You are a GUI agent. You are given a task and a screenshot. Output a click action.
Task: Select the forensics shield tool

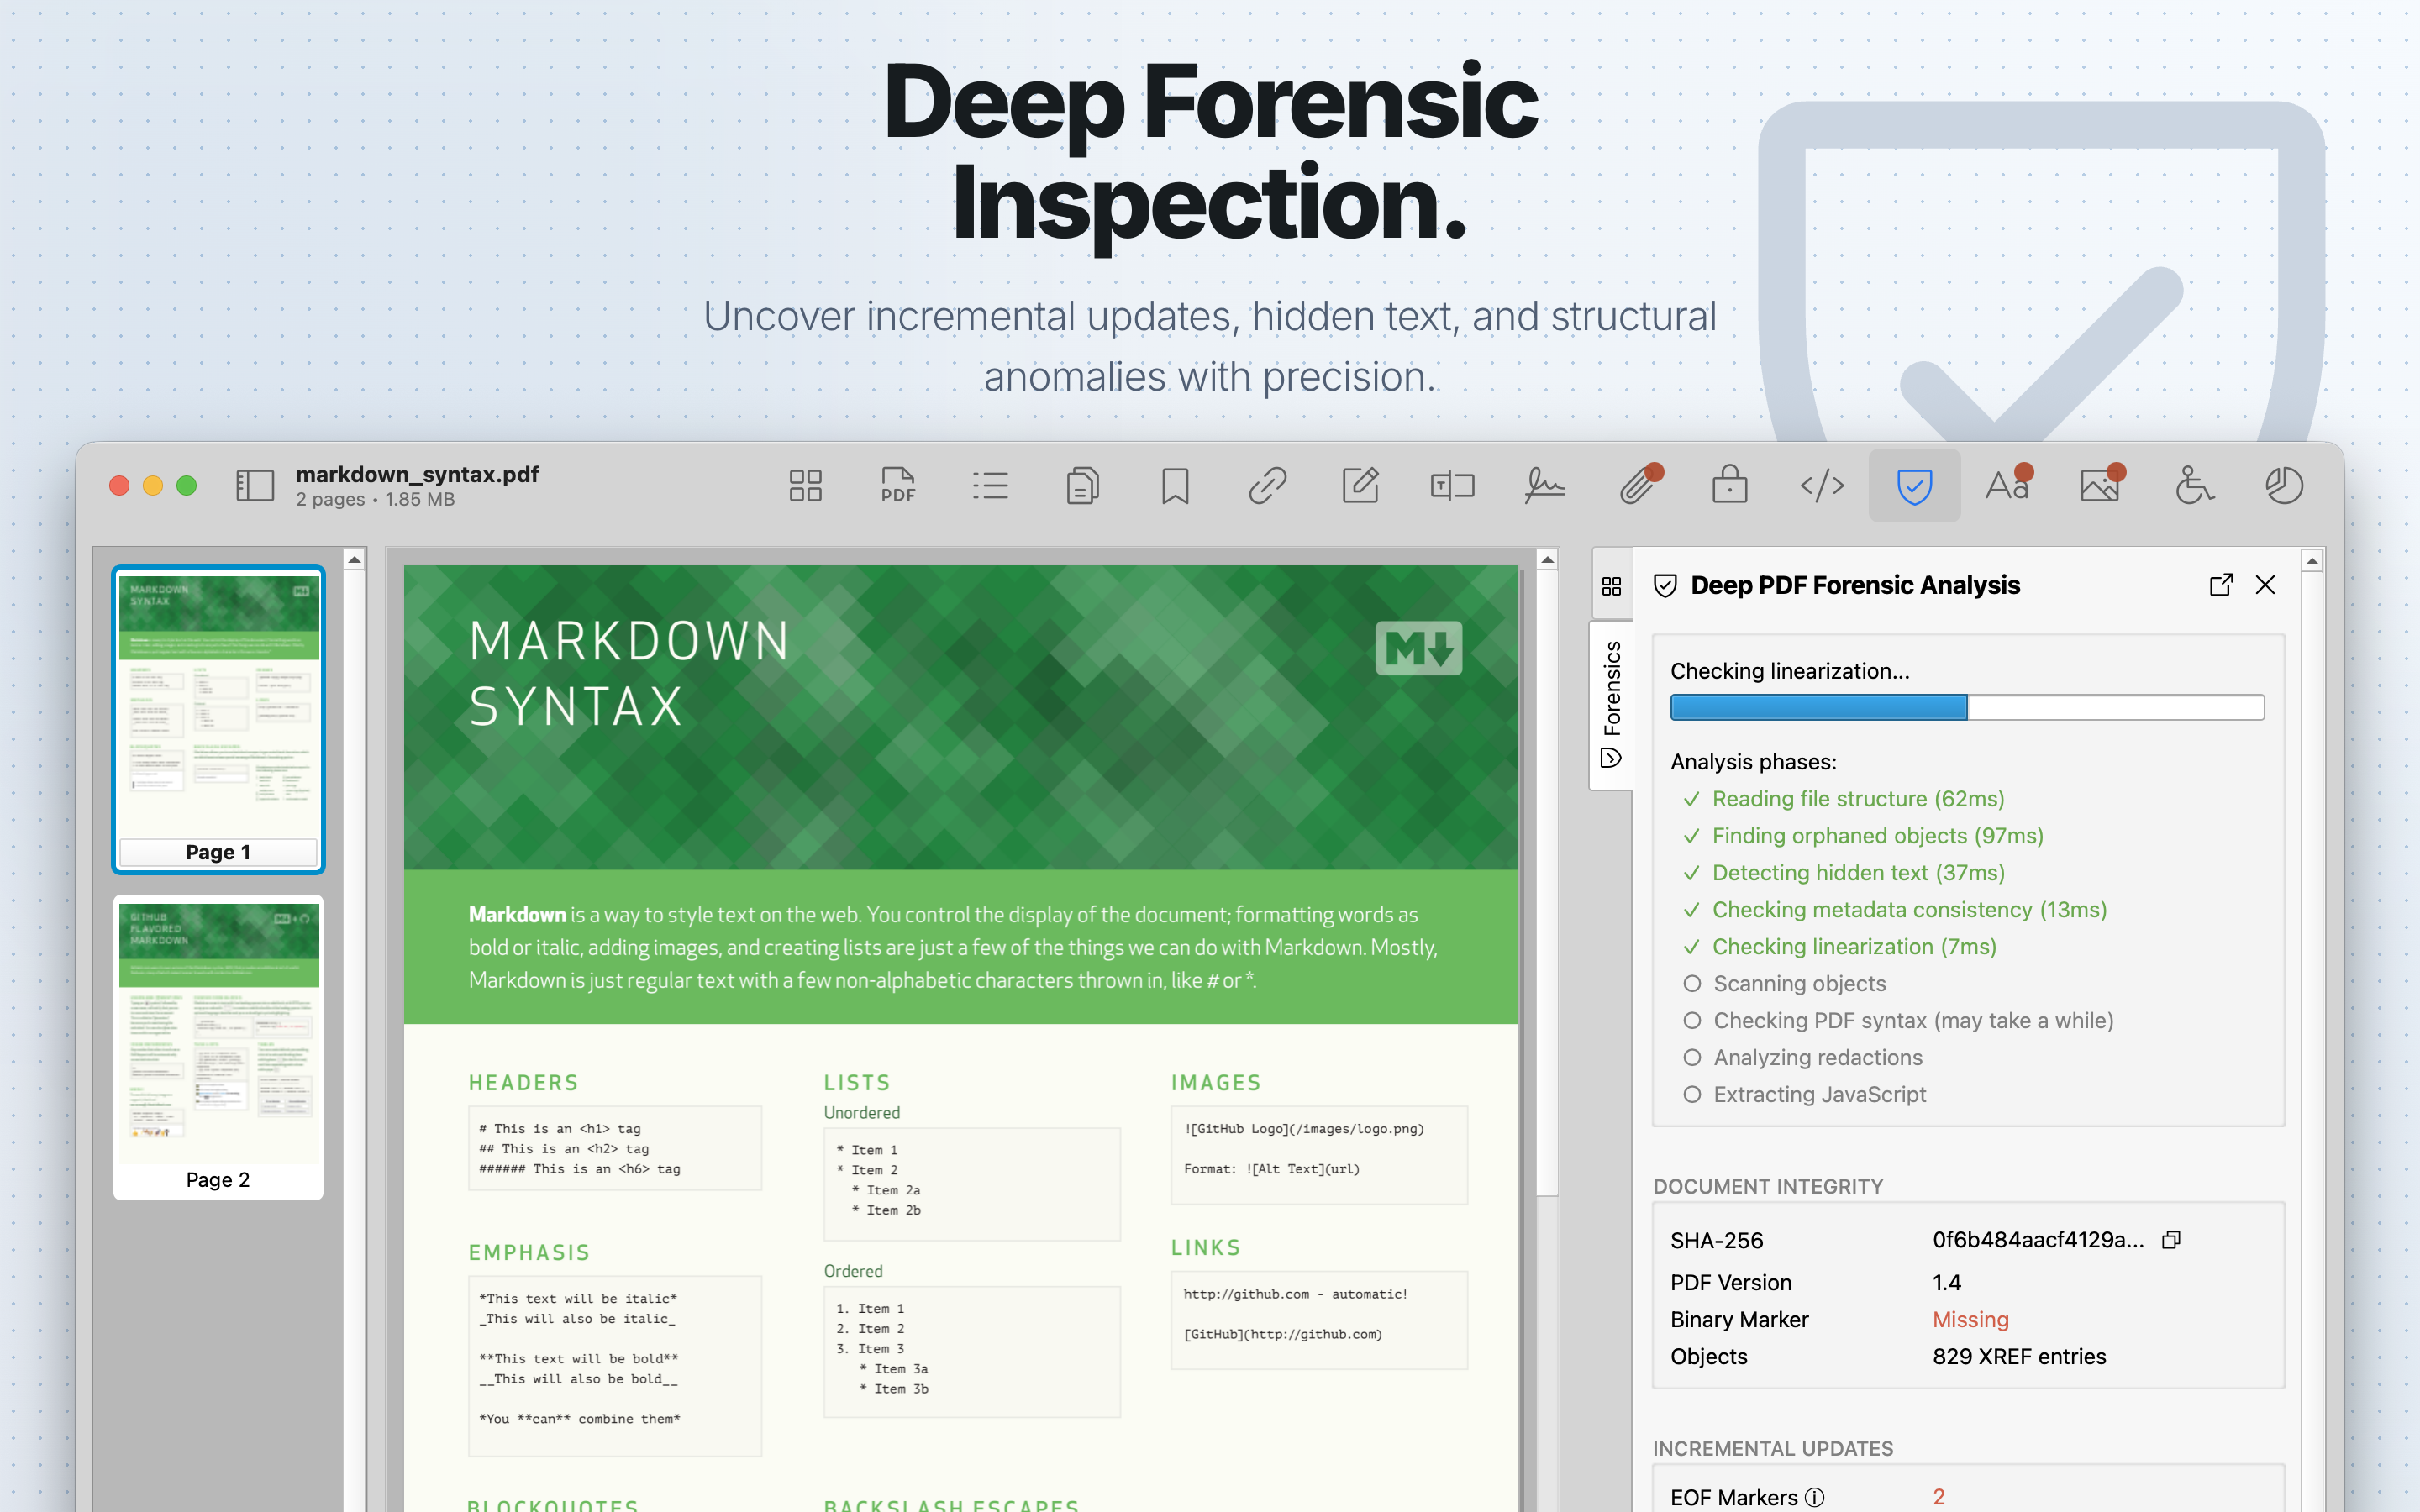click(x=1914, y=486)
